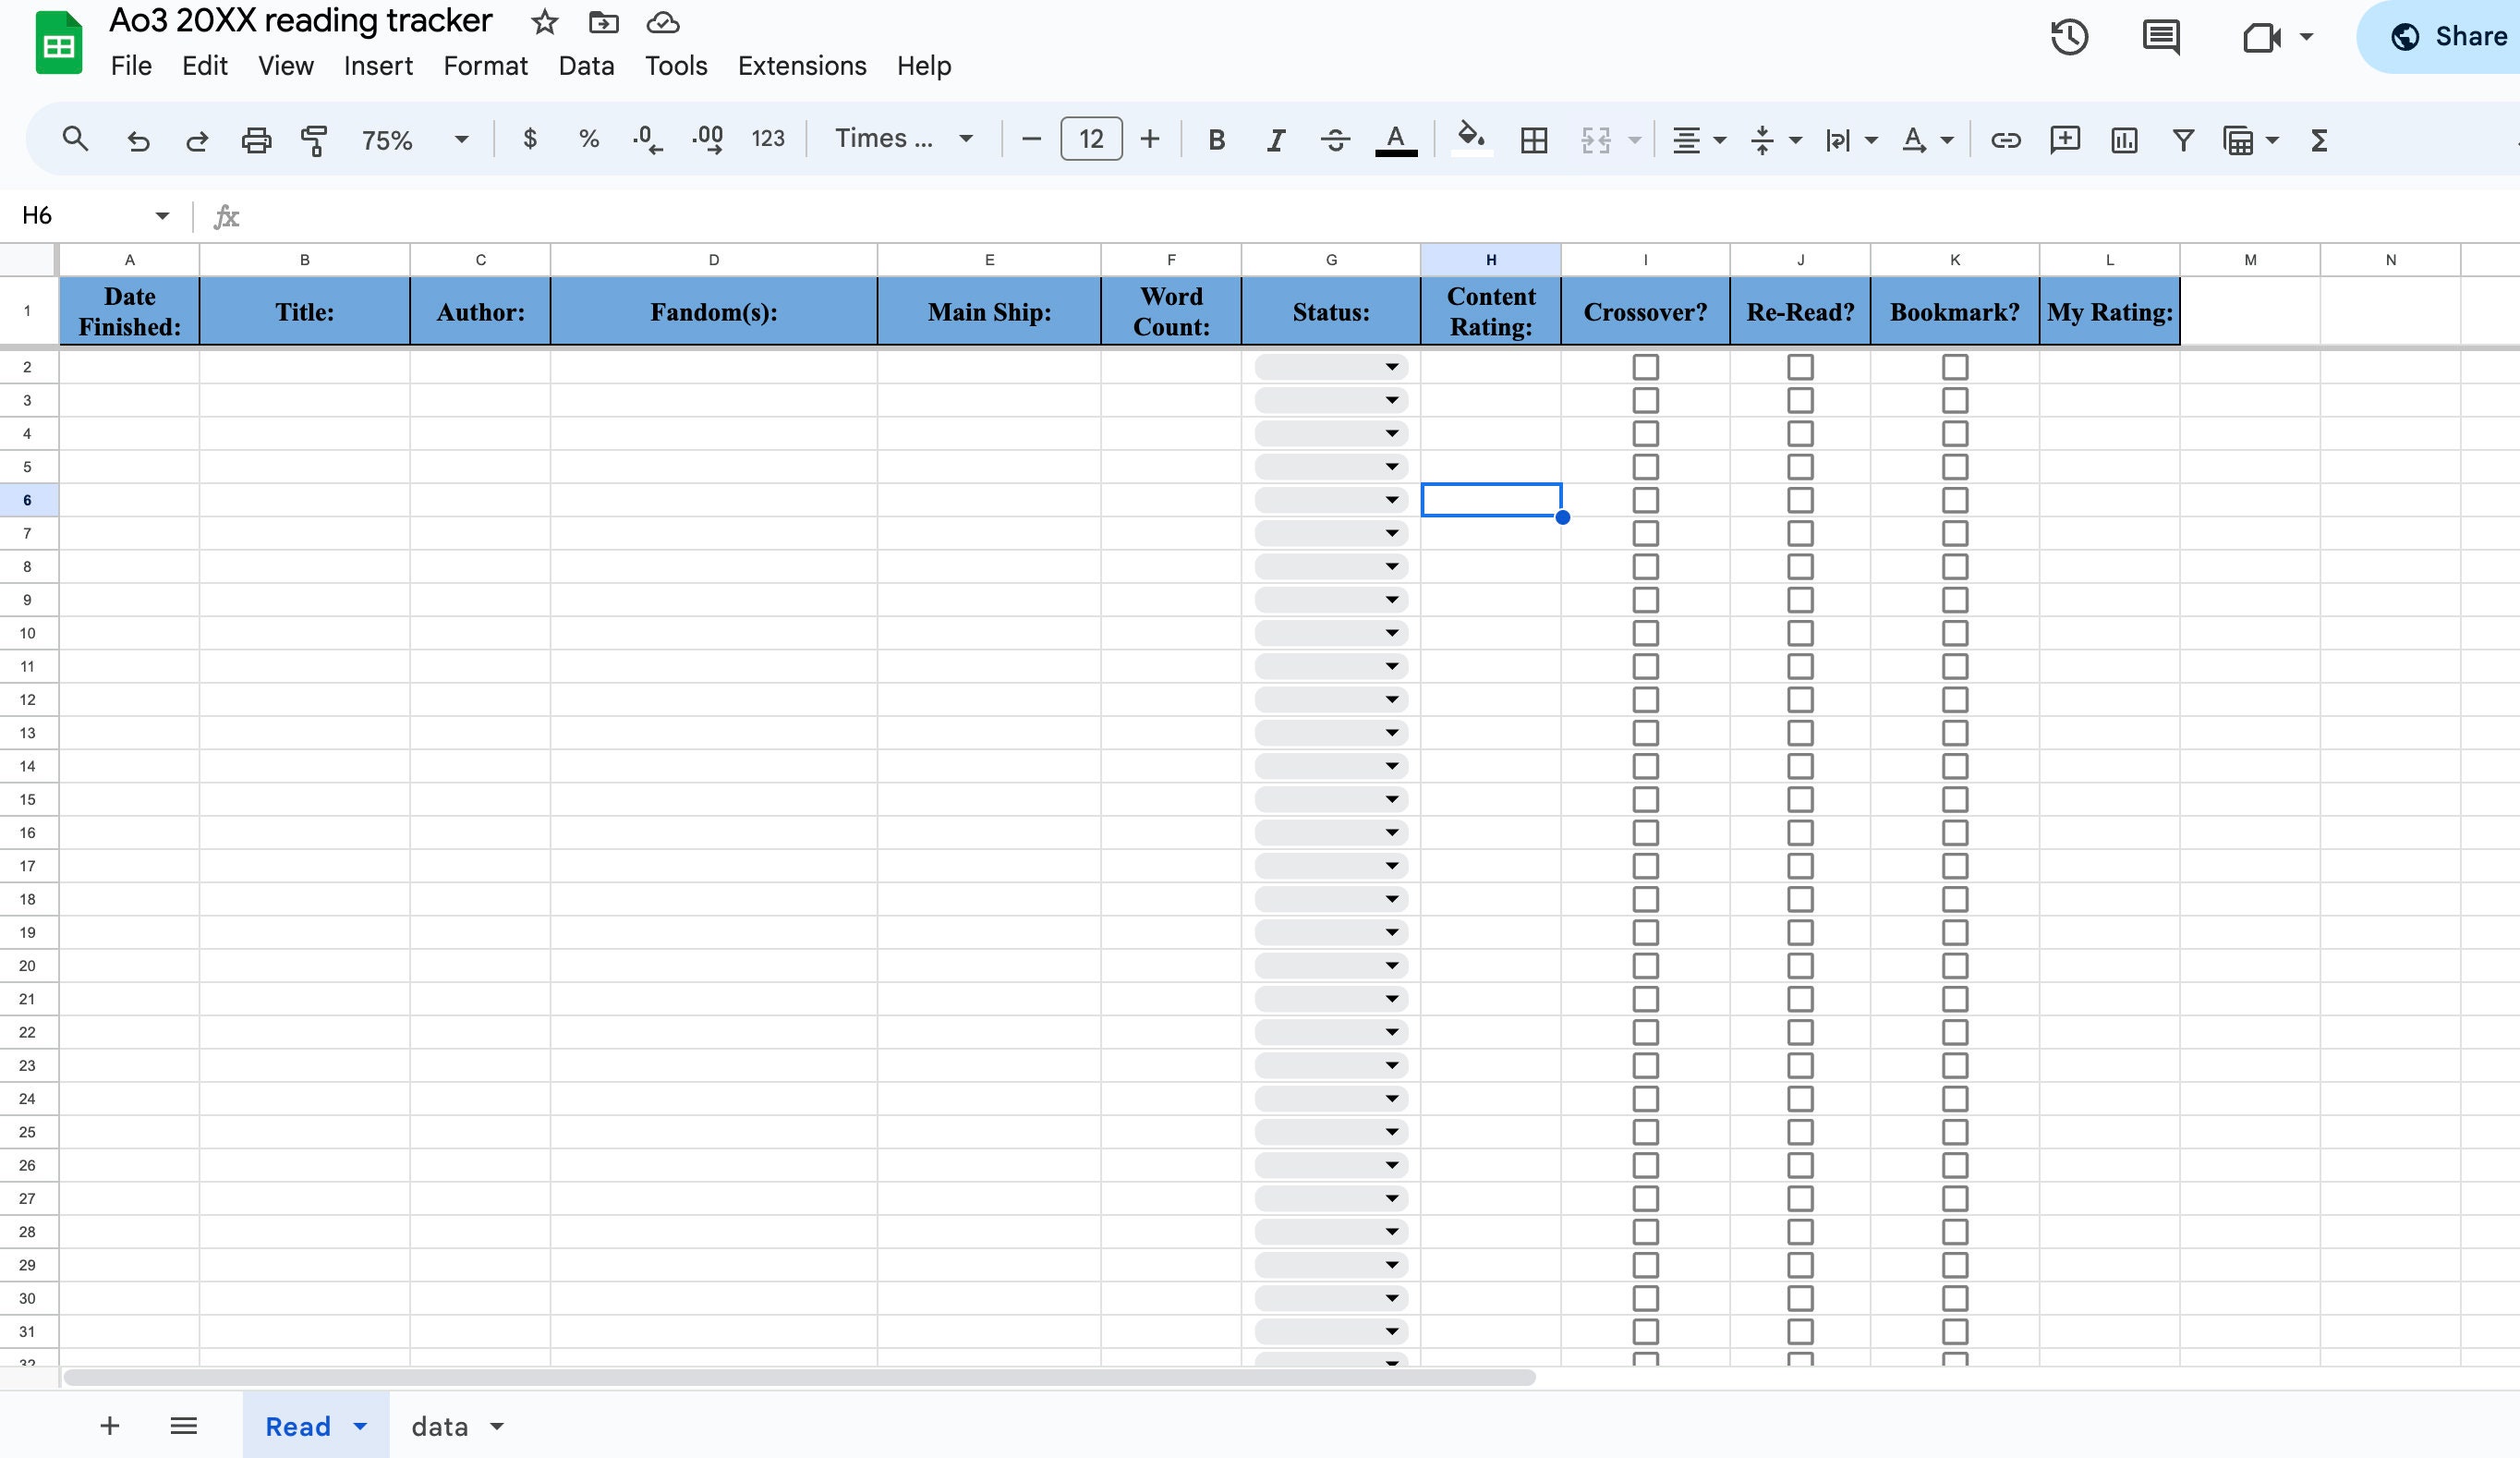Tick the Bookmark checkbox in row 4
This screenshot has width=2520, height=1458.
[1955, 433]
